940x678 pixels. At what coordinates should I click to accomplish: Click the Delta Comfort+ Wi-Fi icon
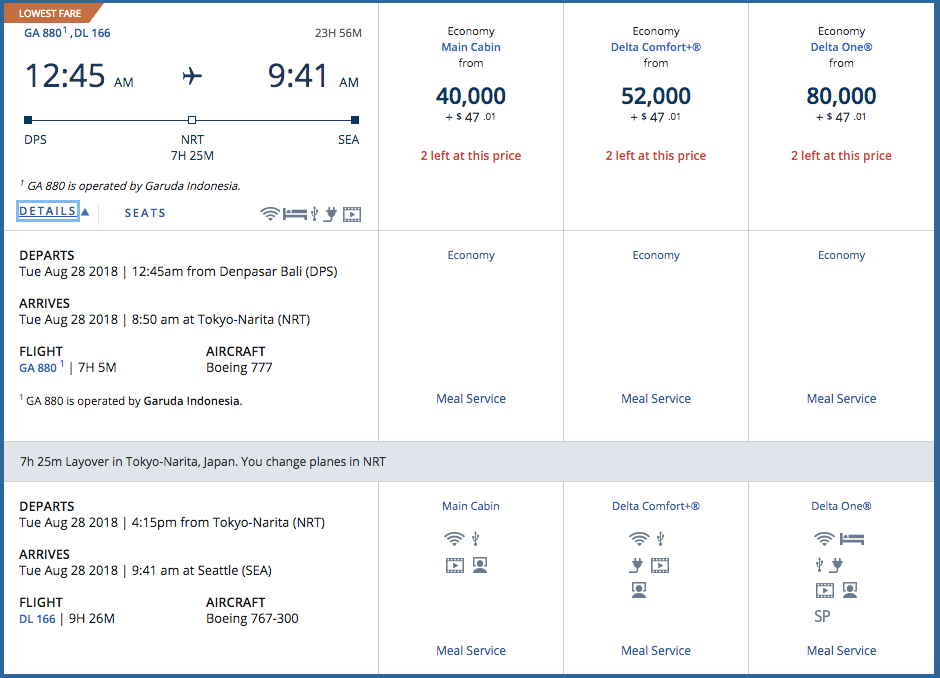[x=638, y=540]
